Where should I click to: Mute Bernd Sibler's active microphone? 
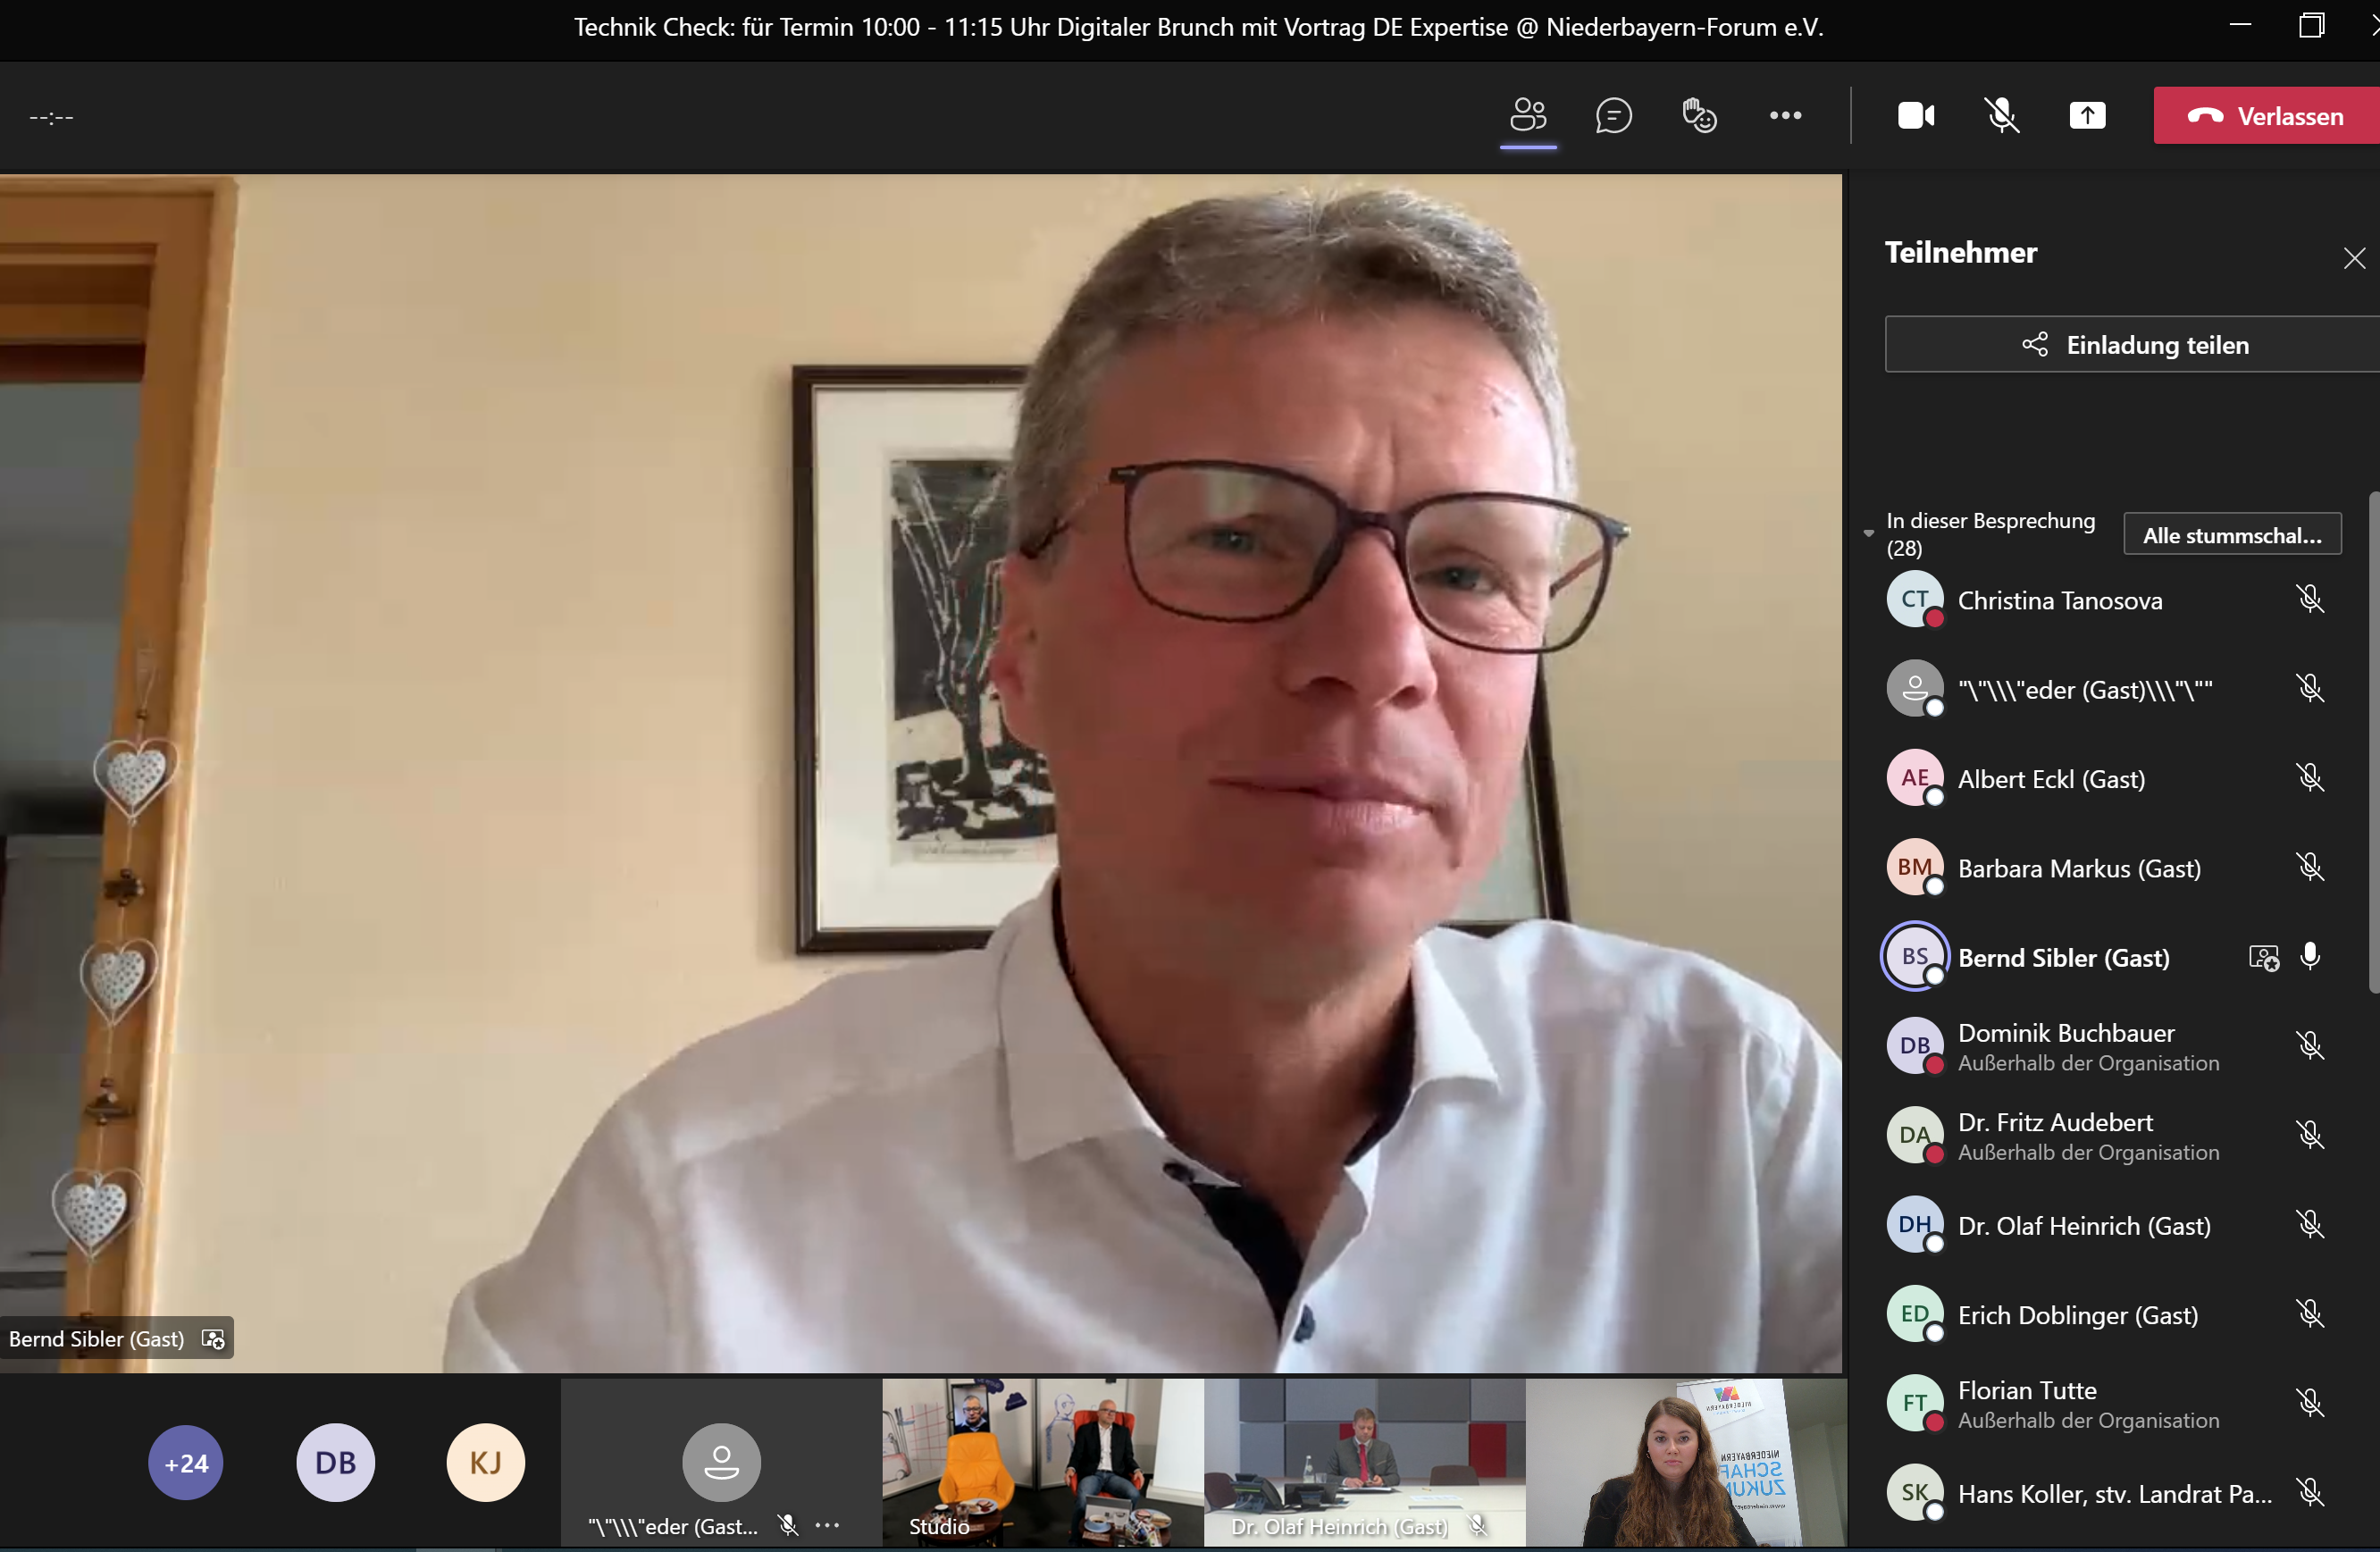[x=2310, y=957]
